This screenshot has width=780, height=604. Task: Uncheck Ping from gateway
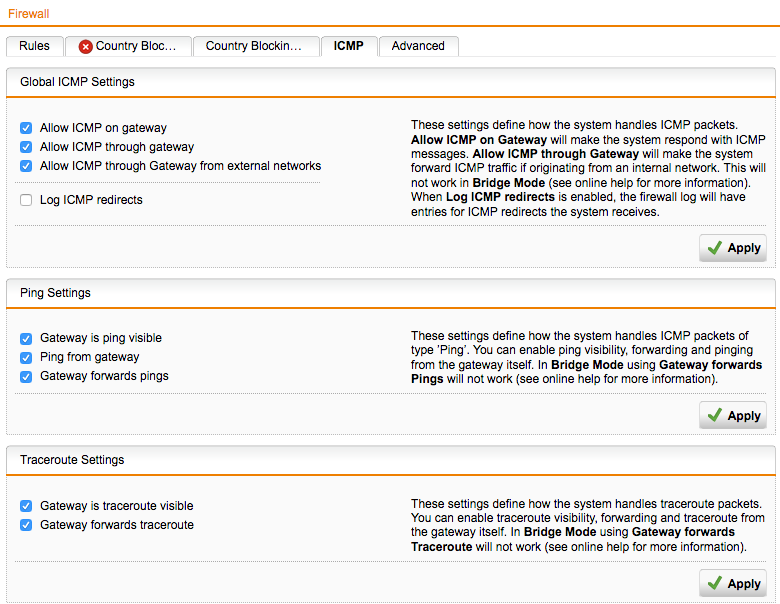26,358
